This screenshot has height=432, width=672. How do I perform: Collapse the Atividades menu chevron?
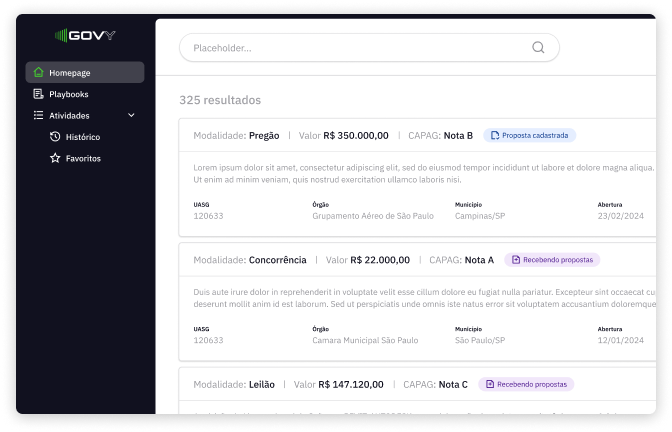pyautogui.click(x=132, y=115)
